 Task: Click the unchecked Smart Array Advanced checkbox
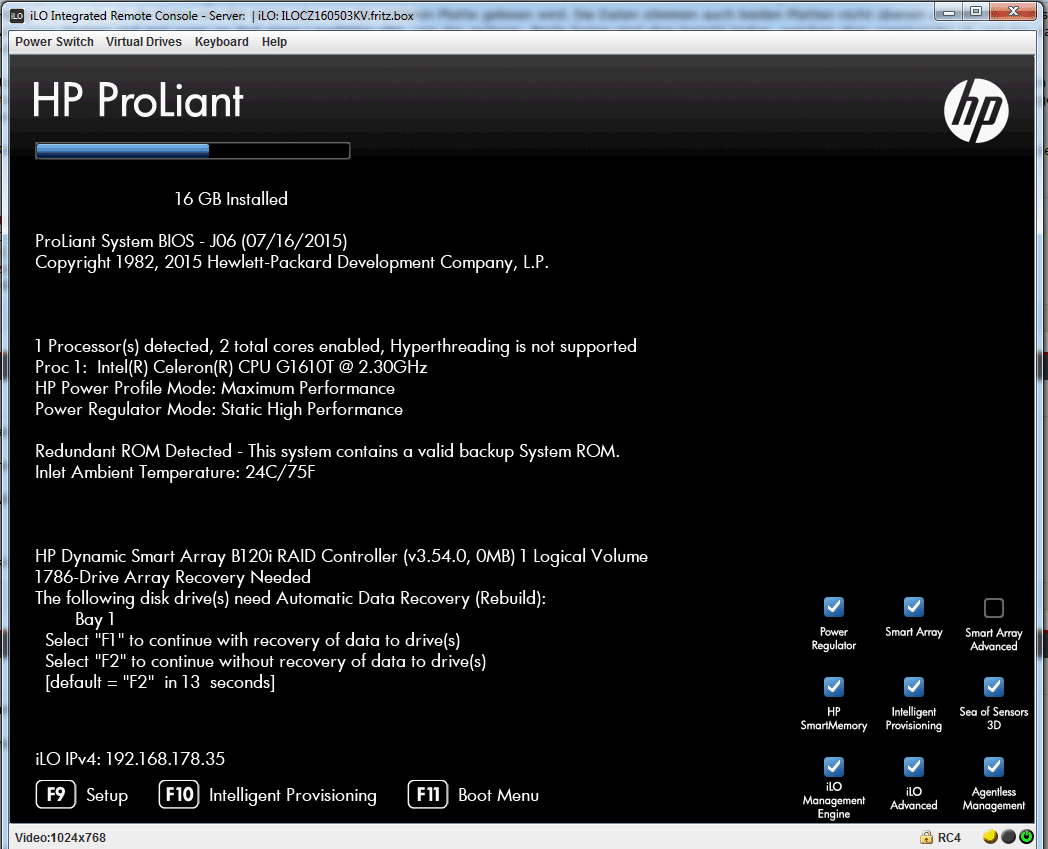(x=994, y=608)
